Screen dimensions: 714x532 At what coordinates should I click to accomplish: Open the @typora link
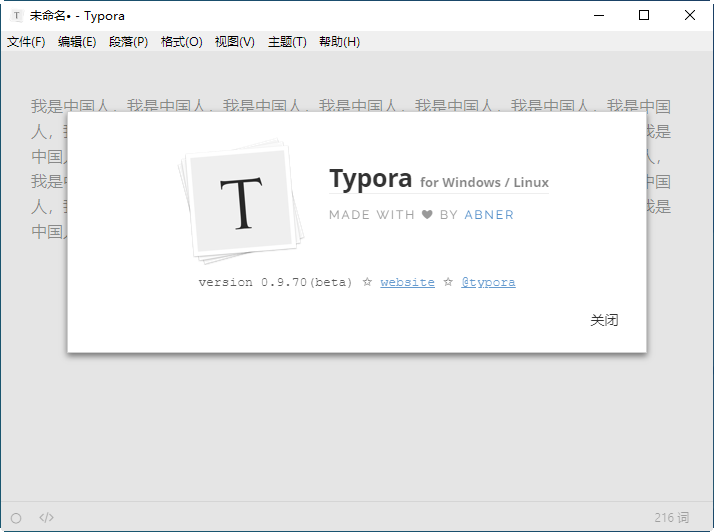point(488,282)
